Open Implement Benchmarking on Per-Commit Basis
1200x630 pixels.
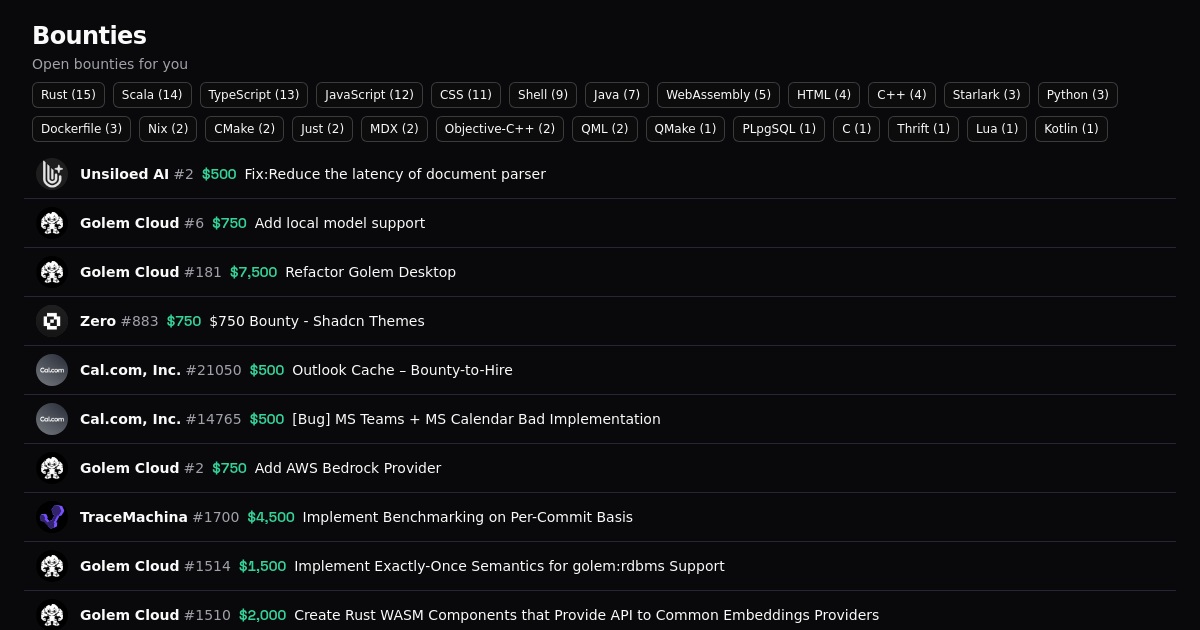click(468, 517)
